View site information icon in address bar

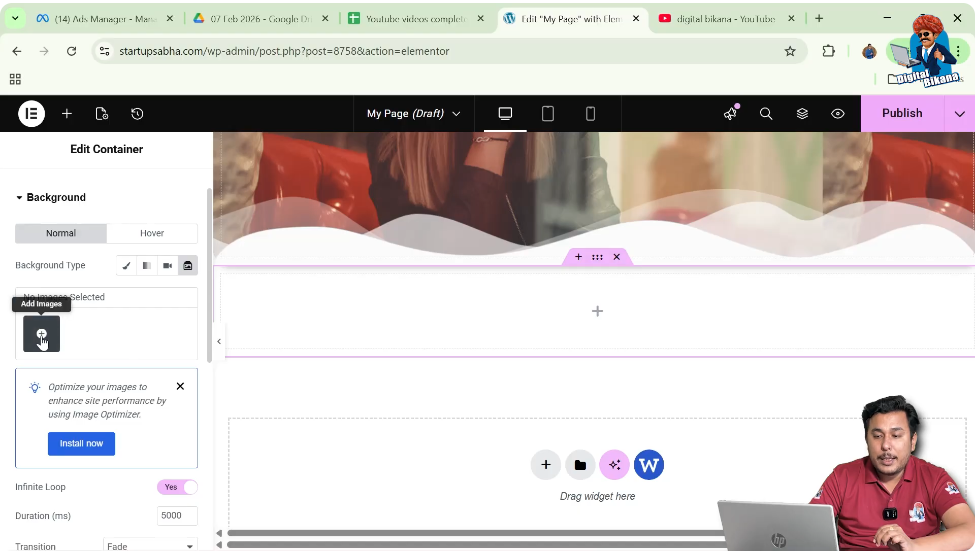point(105,51)
